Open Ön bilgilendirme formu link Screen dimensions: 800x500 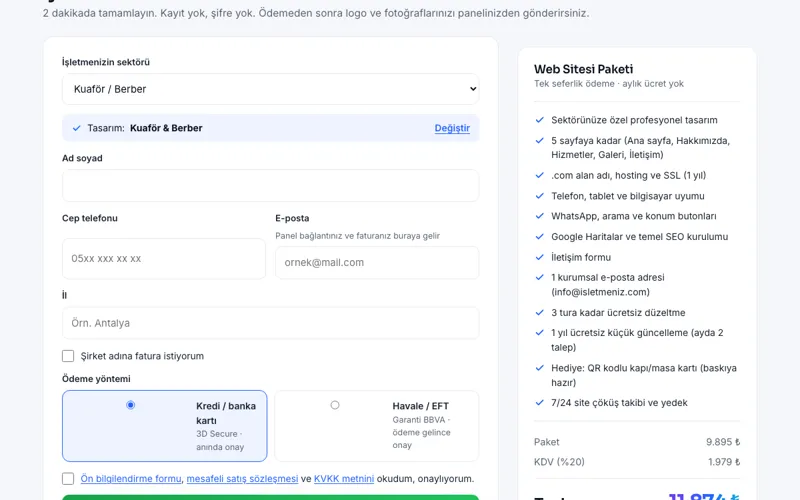point(131,479)
